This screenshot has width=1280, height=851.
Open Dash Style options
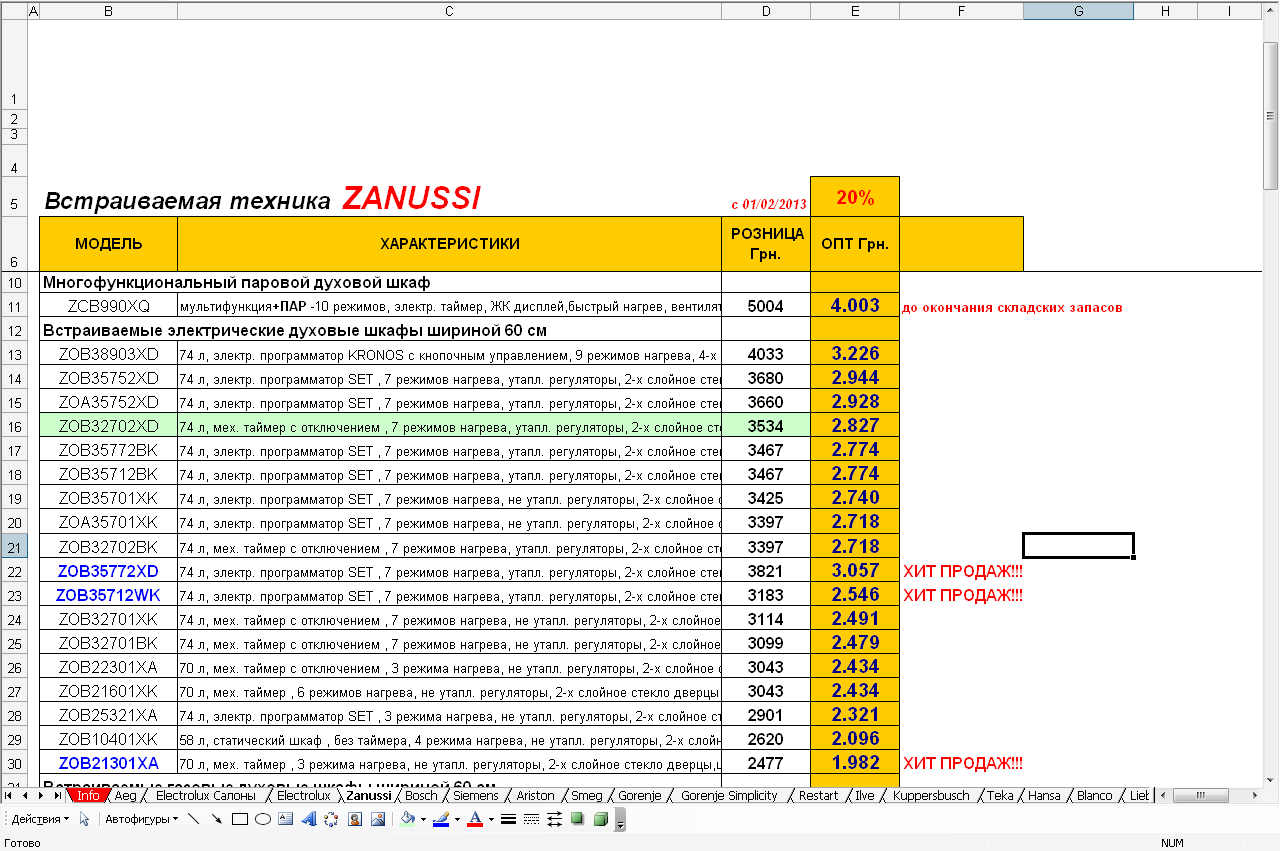click(531, 819)
